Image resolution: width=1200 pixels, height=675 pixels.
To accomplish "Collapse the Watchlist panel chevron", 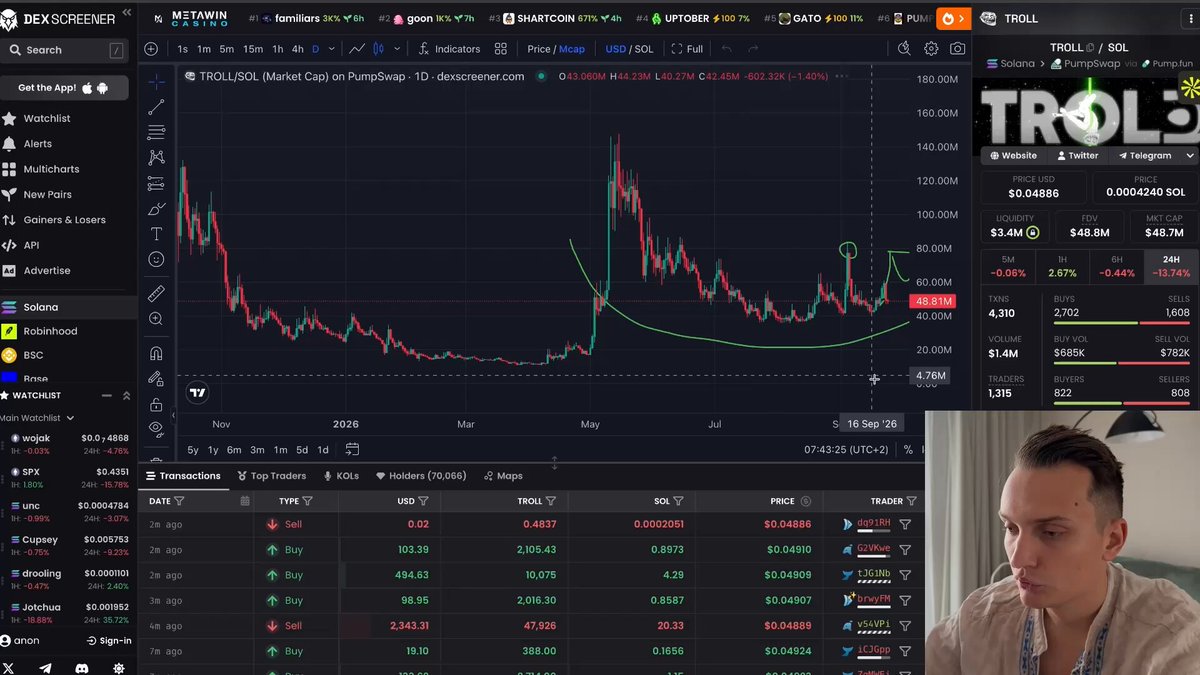I will click(x=126, y=396).
